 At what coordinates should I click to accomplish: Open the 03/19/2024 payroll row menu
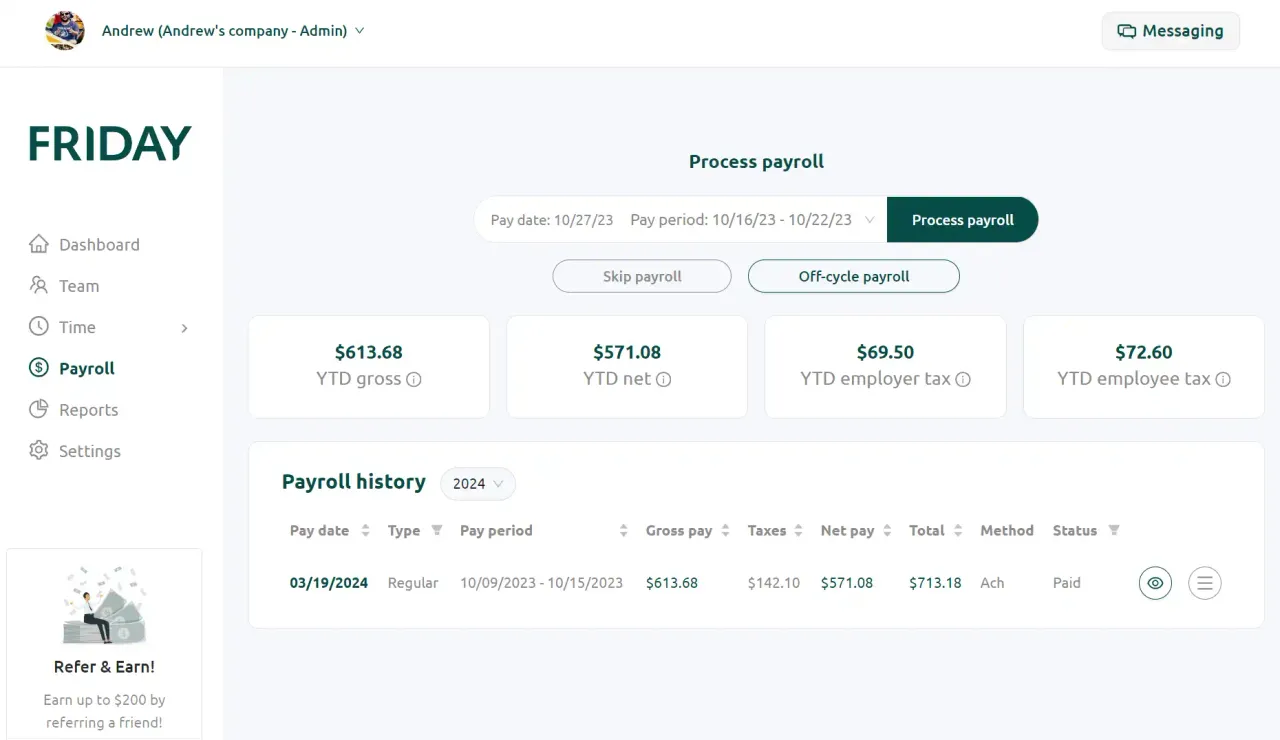[1205, 583]
